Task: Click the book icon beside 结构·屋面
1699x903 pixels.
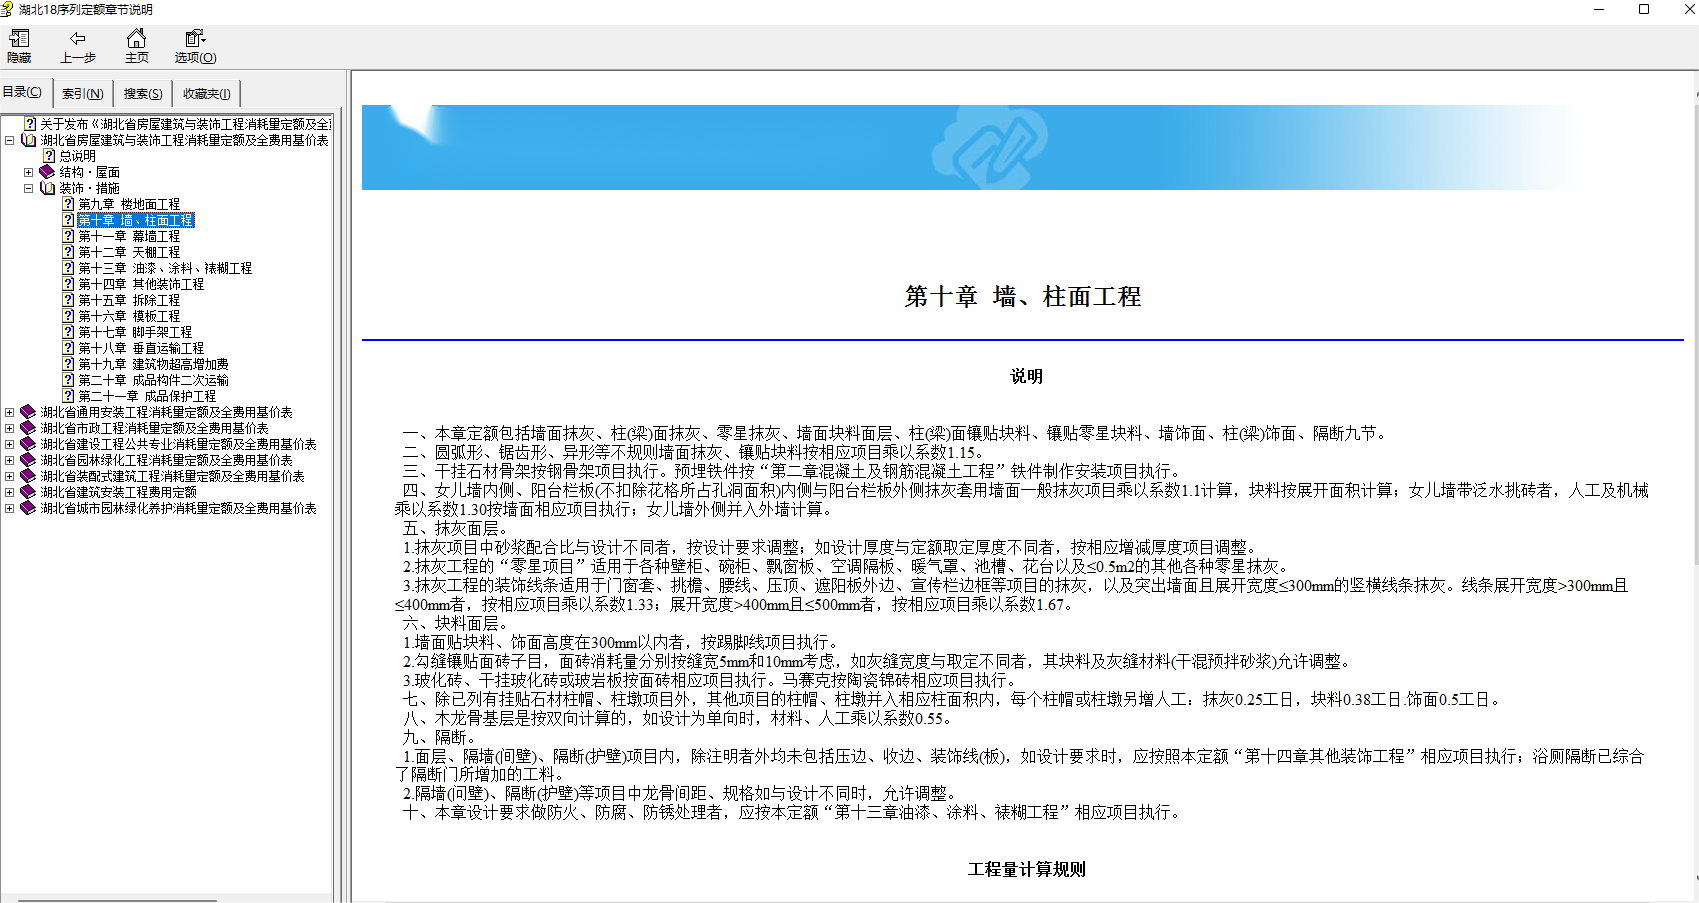Action: [47, 172]
